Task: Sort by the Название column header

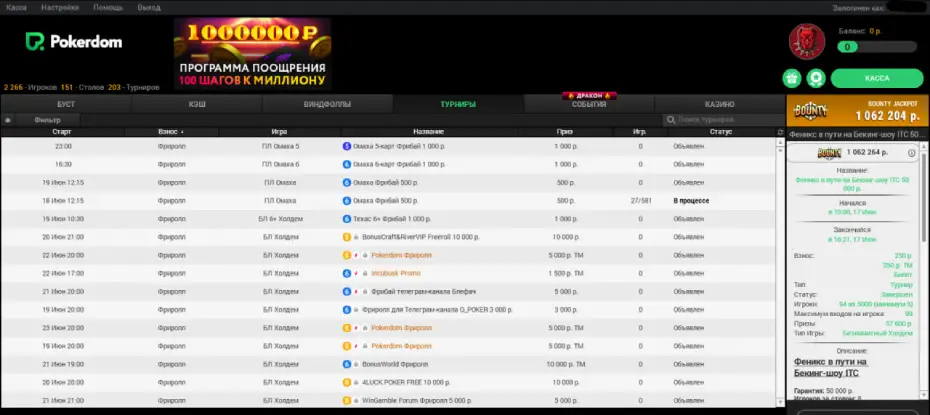Action: point(429,132)
